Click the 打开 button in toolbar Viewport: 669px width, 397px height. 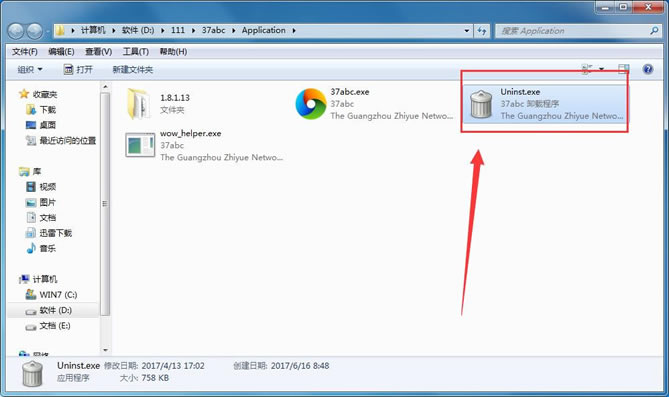pos(78,70)
